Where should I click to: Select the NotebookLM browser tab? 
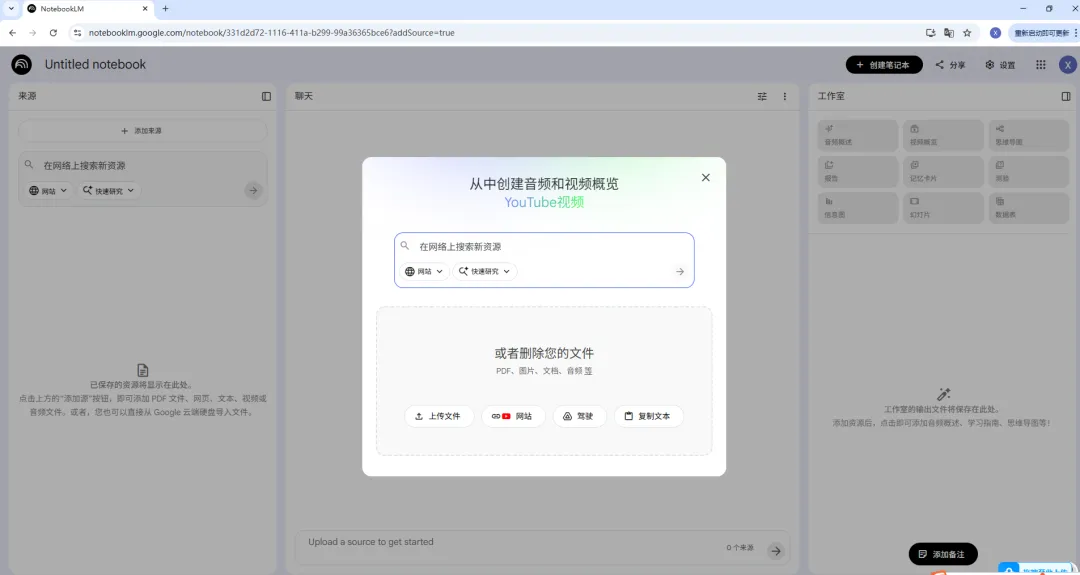pos(87,9)
